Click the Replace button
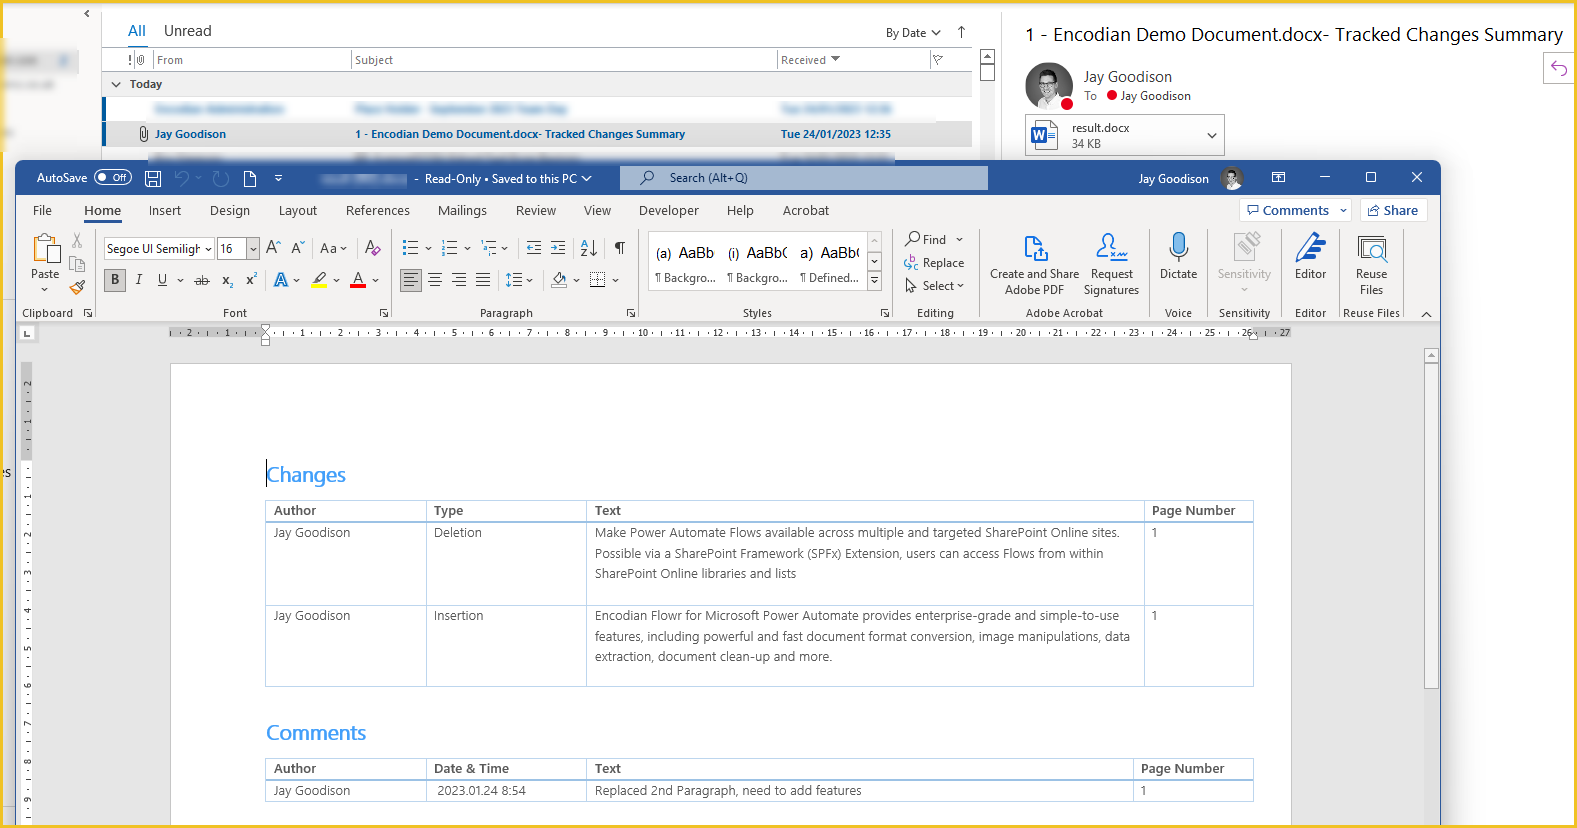The image size is (1577, 828). [934, 263]
